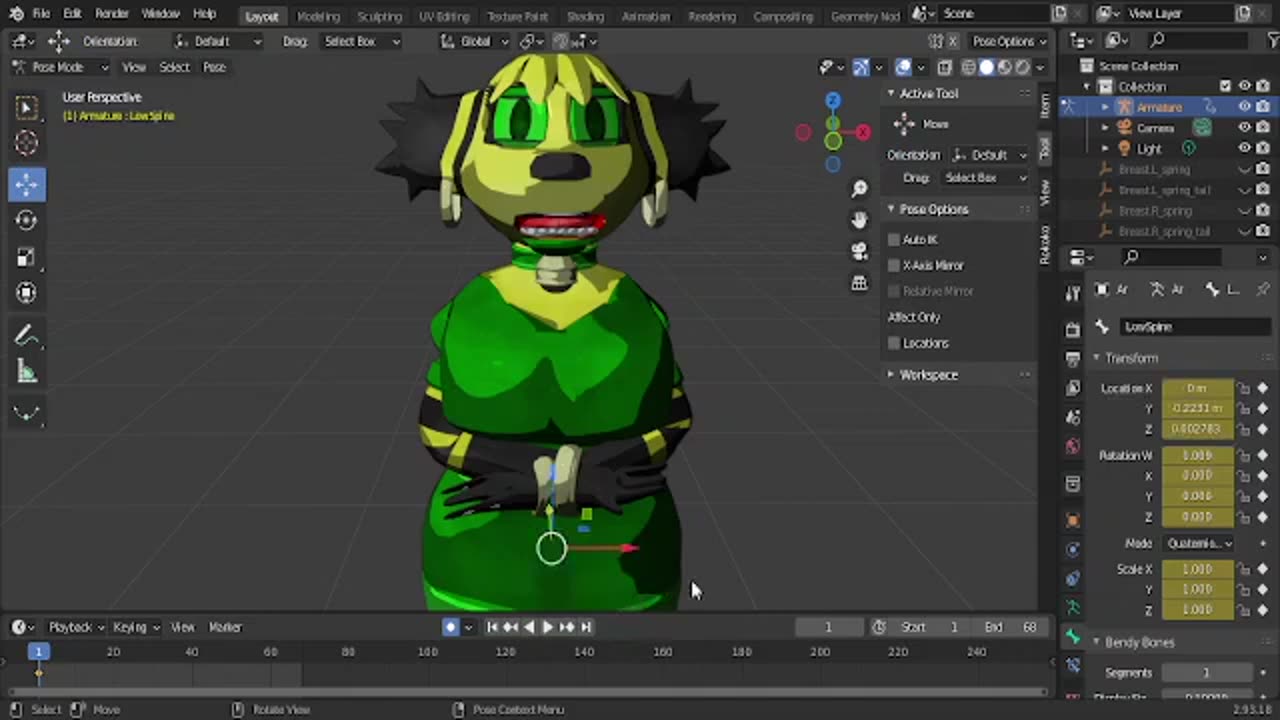Image resolution: width=1280 pixels, height=720 pixels.
Task: Open the timeline Marker menu
Action: coord(225,627)
